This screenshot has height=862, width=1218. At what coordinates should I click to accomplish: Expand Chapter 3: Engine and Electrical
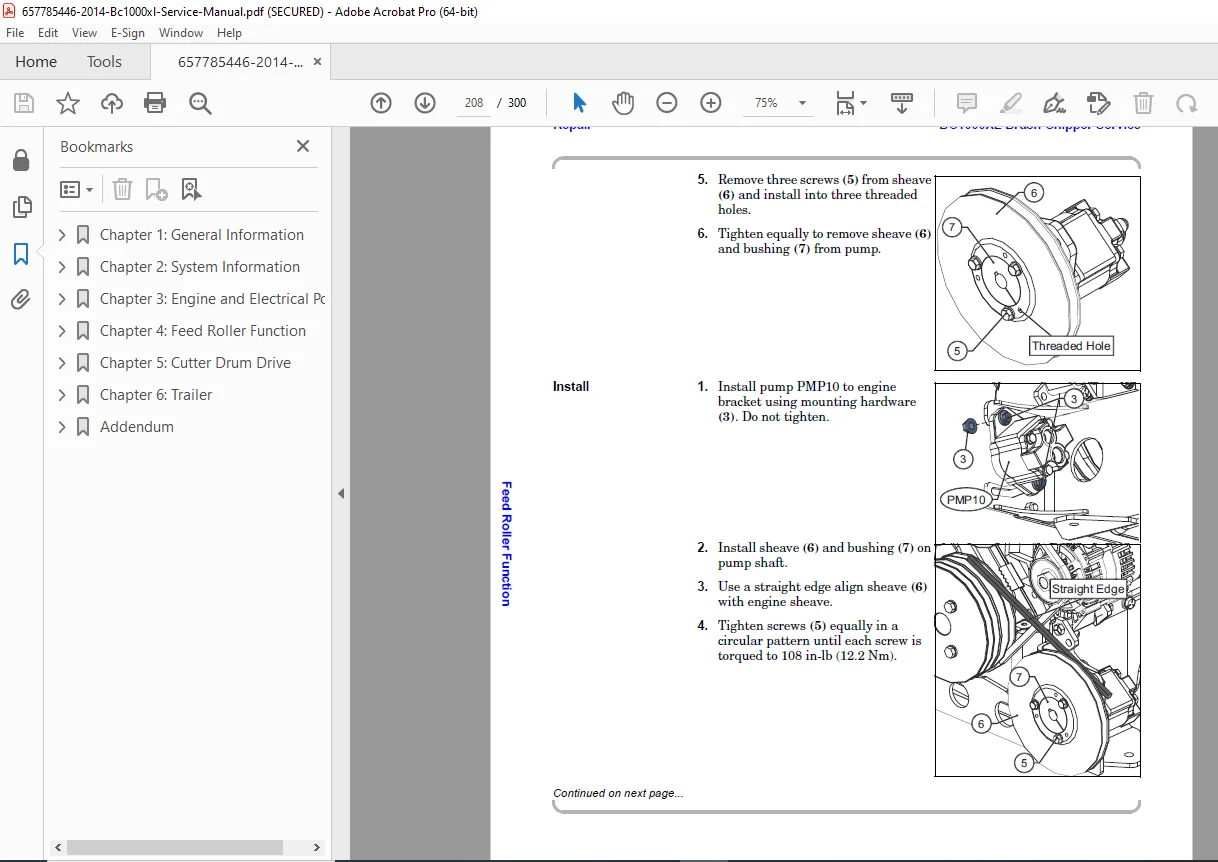click(62, 299)
